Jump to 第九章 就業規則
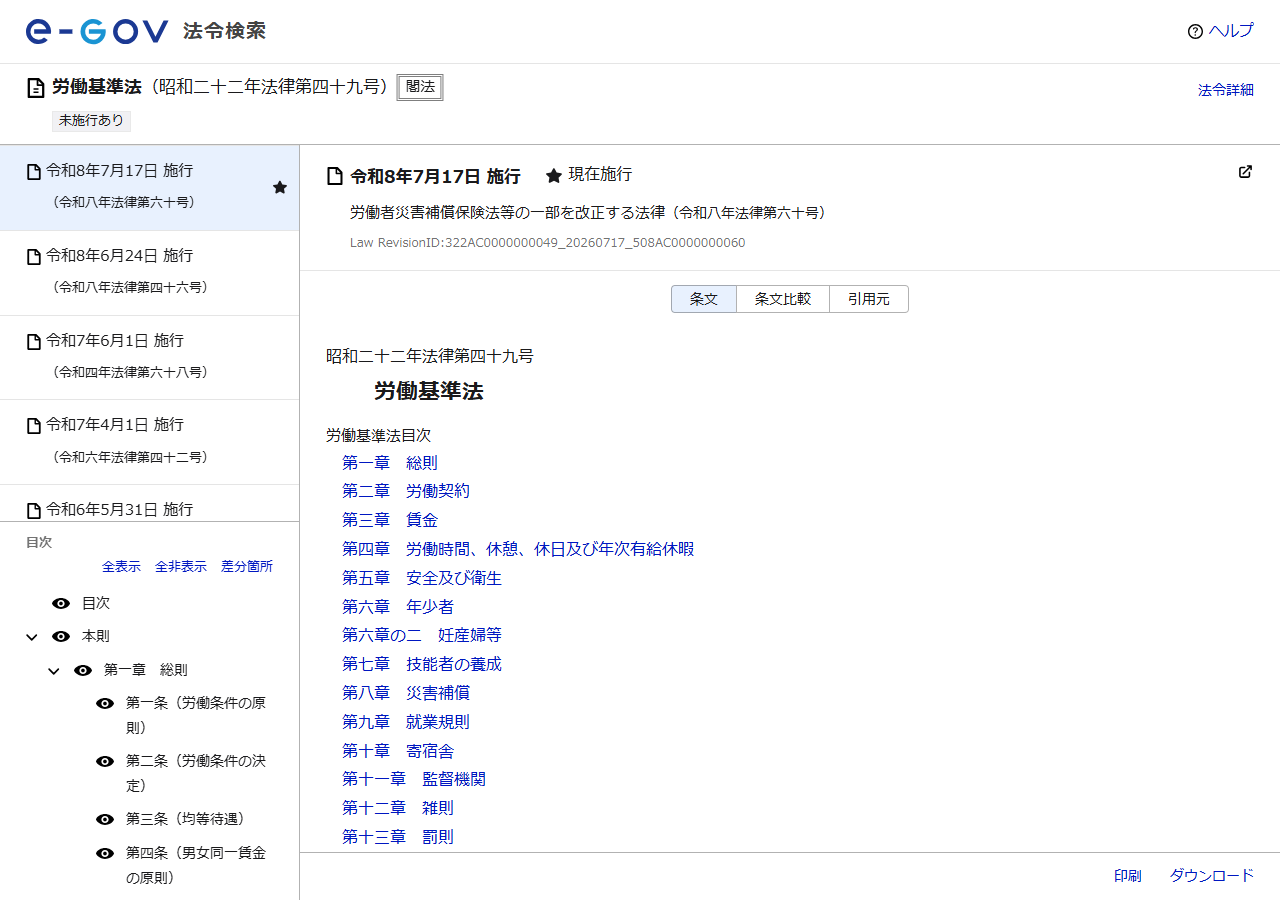Screen dimensions: 1280x900 (x=406, y=722)
